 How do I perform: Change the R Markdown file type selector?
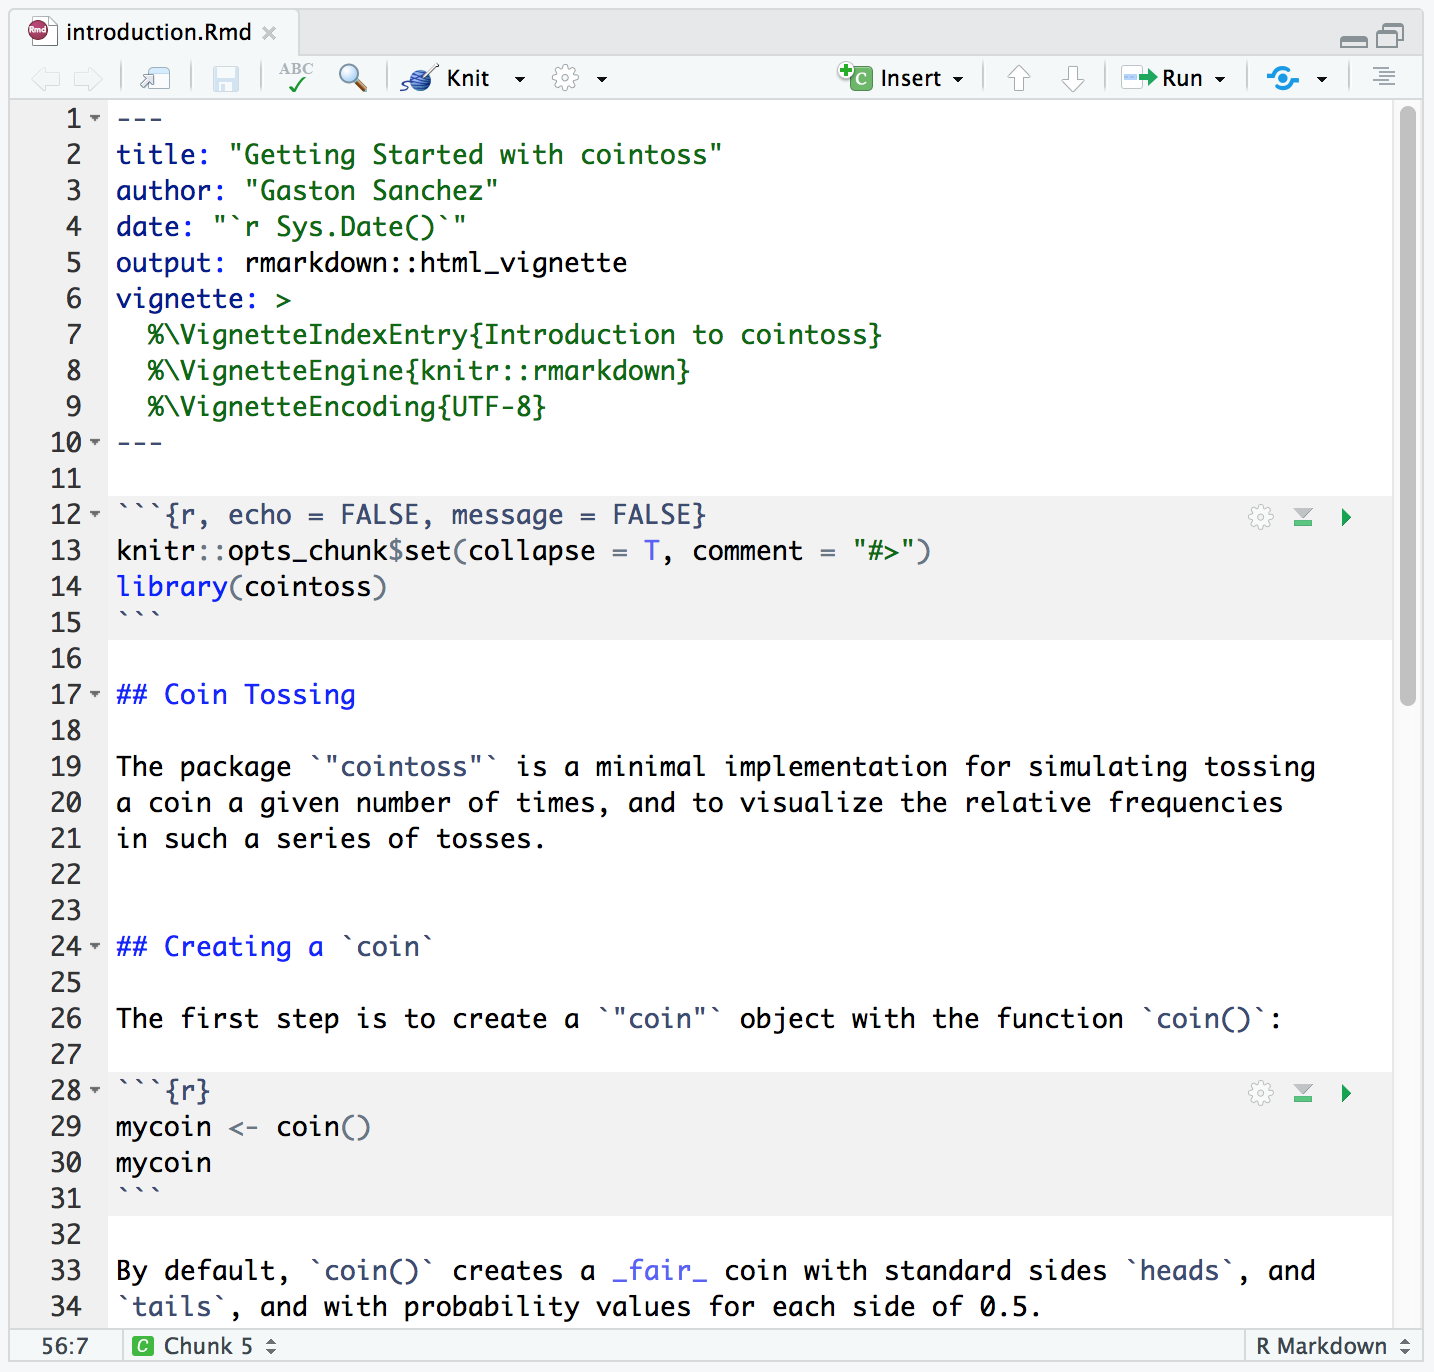(1332, 1346)
